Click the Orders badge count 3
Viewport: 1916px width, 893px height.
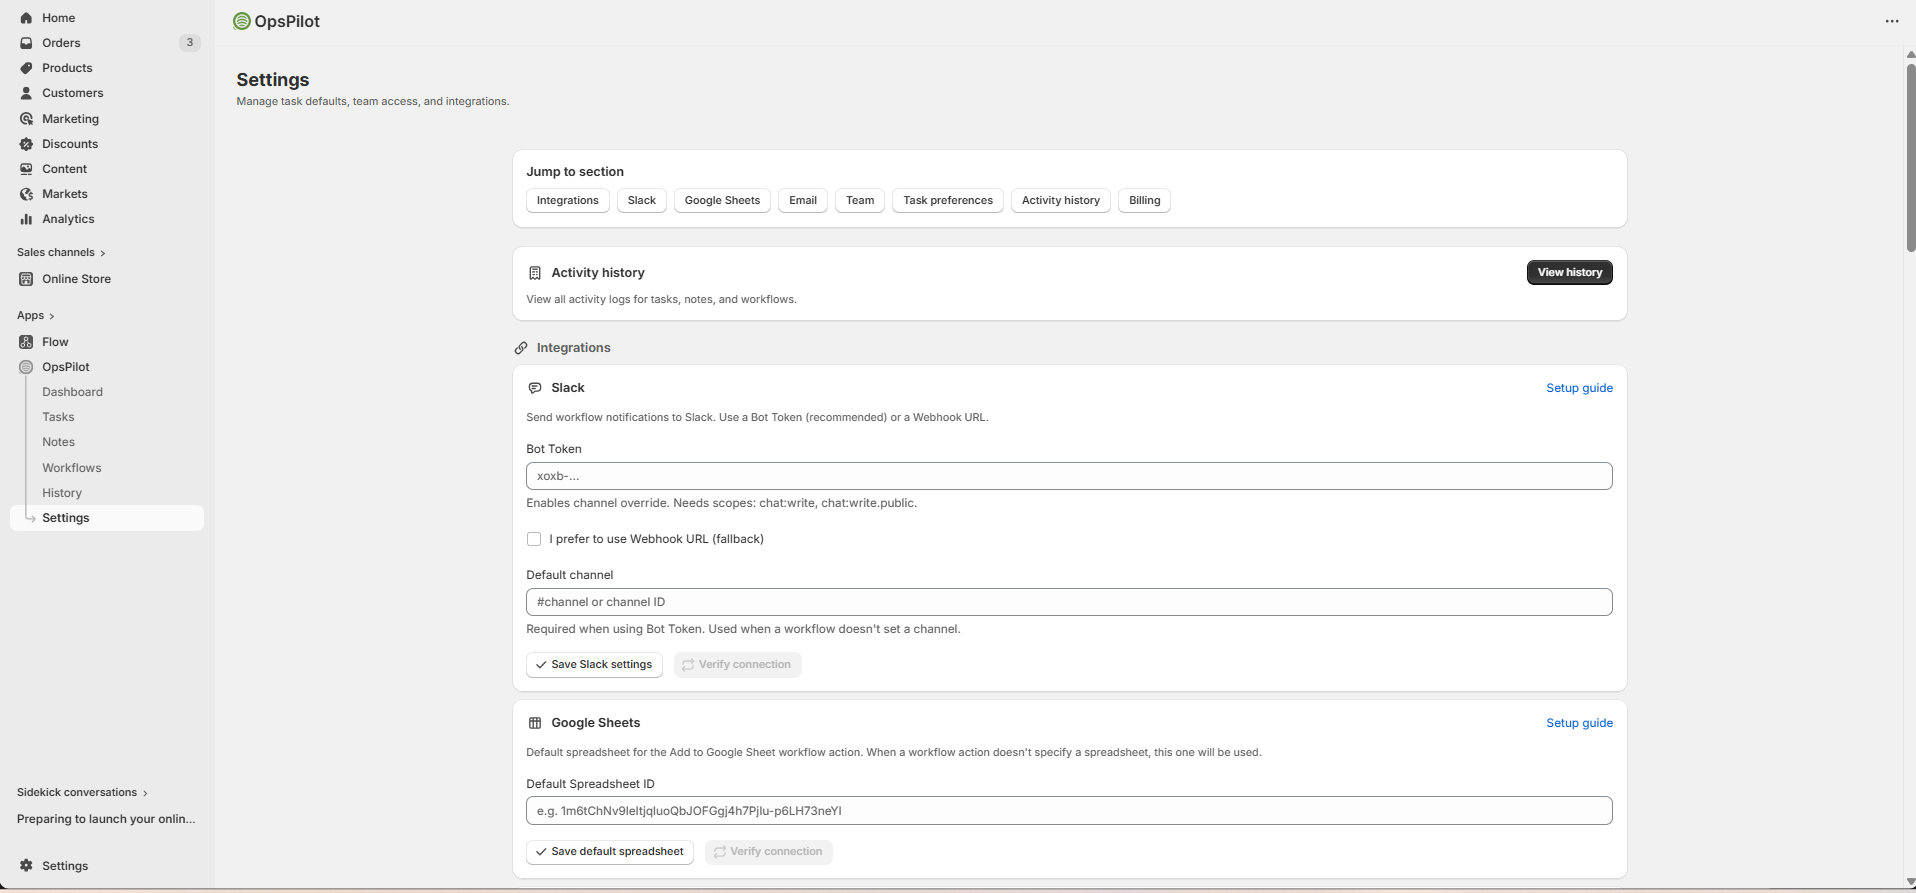point(190,43)
